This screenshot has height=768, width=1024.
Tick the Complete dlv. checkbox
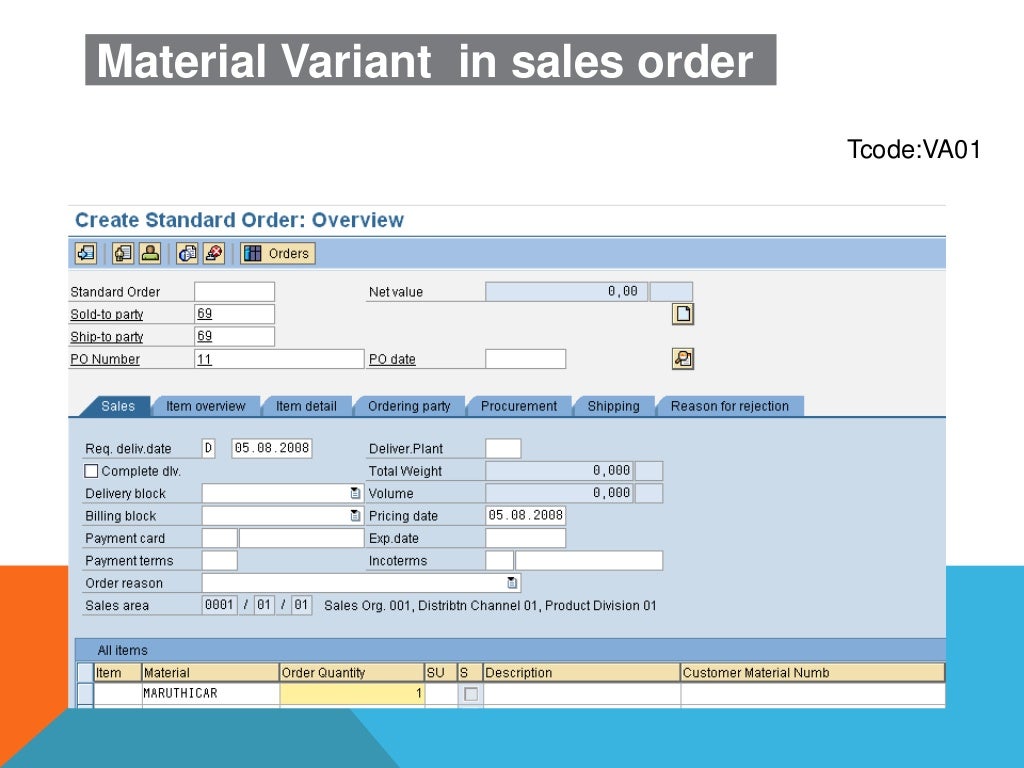[91, 471]
